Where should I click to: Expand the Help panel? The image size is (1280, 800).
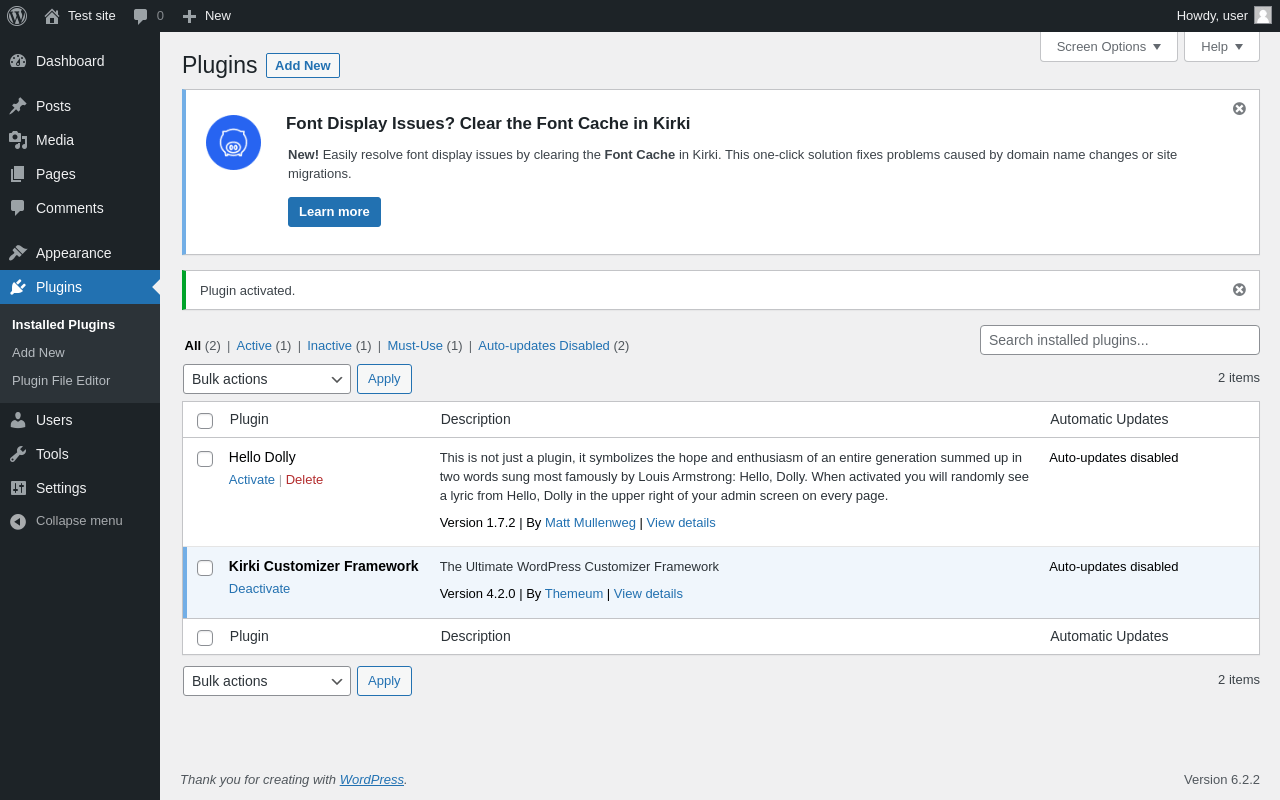(x=1221, y=46)
